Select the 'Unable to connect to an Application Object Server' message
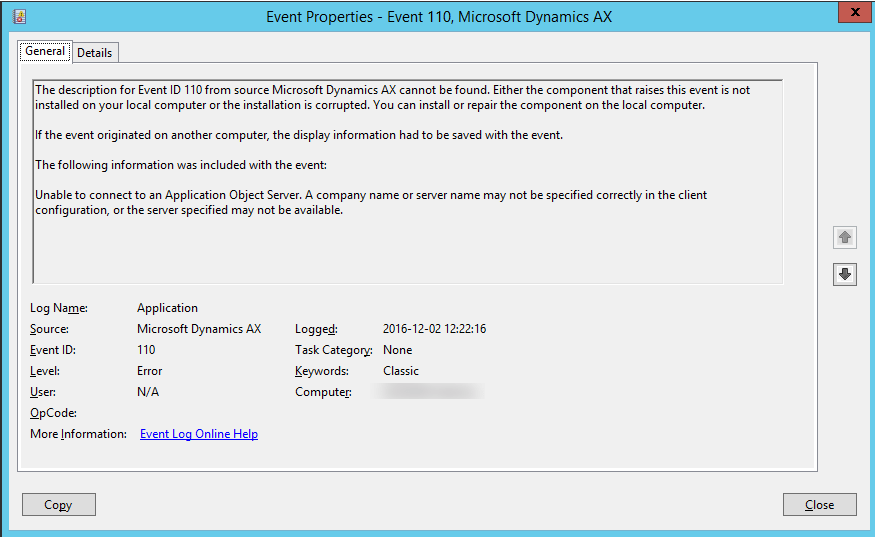 click(371, 202)
